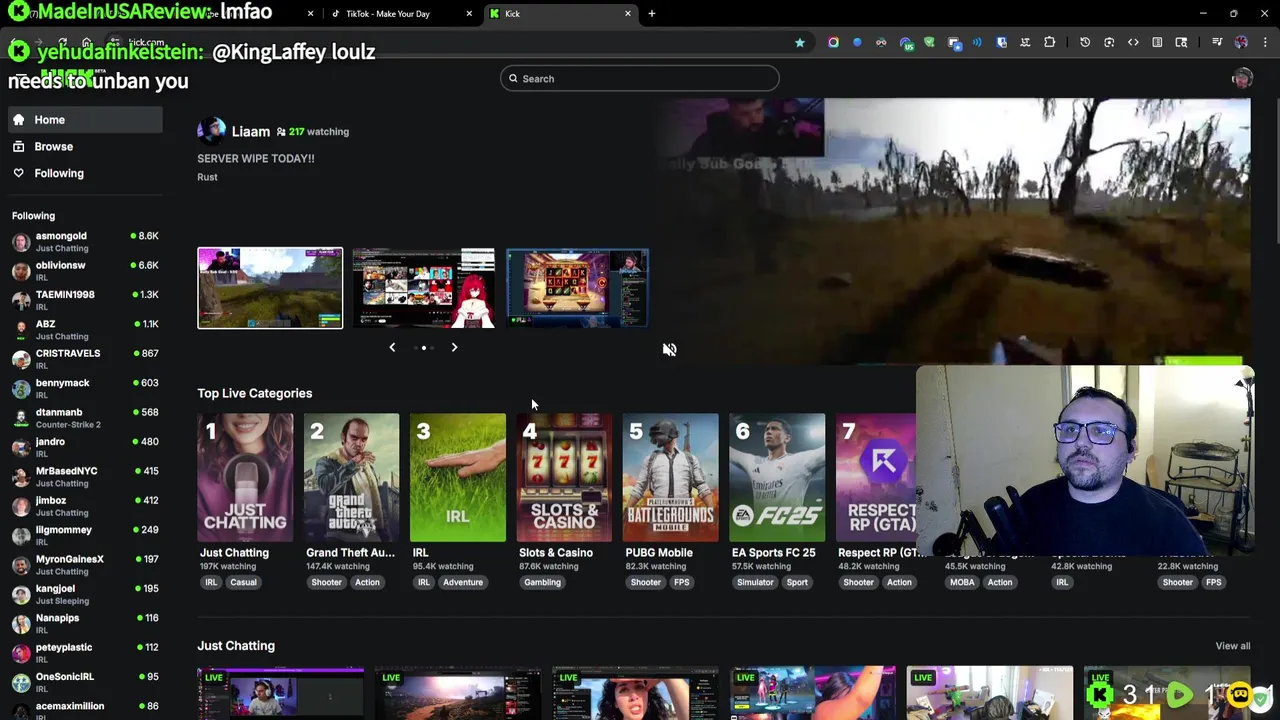Open benny‌mack in Following list
Viewport: 1280px width, 720px height.
85,389
